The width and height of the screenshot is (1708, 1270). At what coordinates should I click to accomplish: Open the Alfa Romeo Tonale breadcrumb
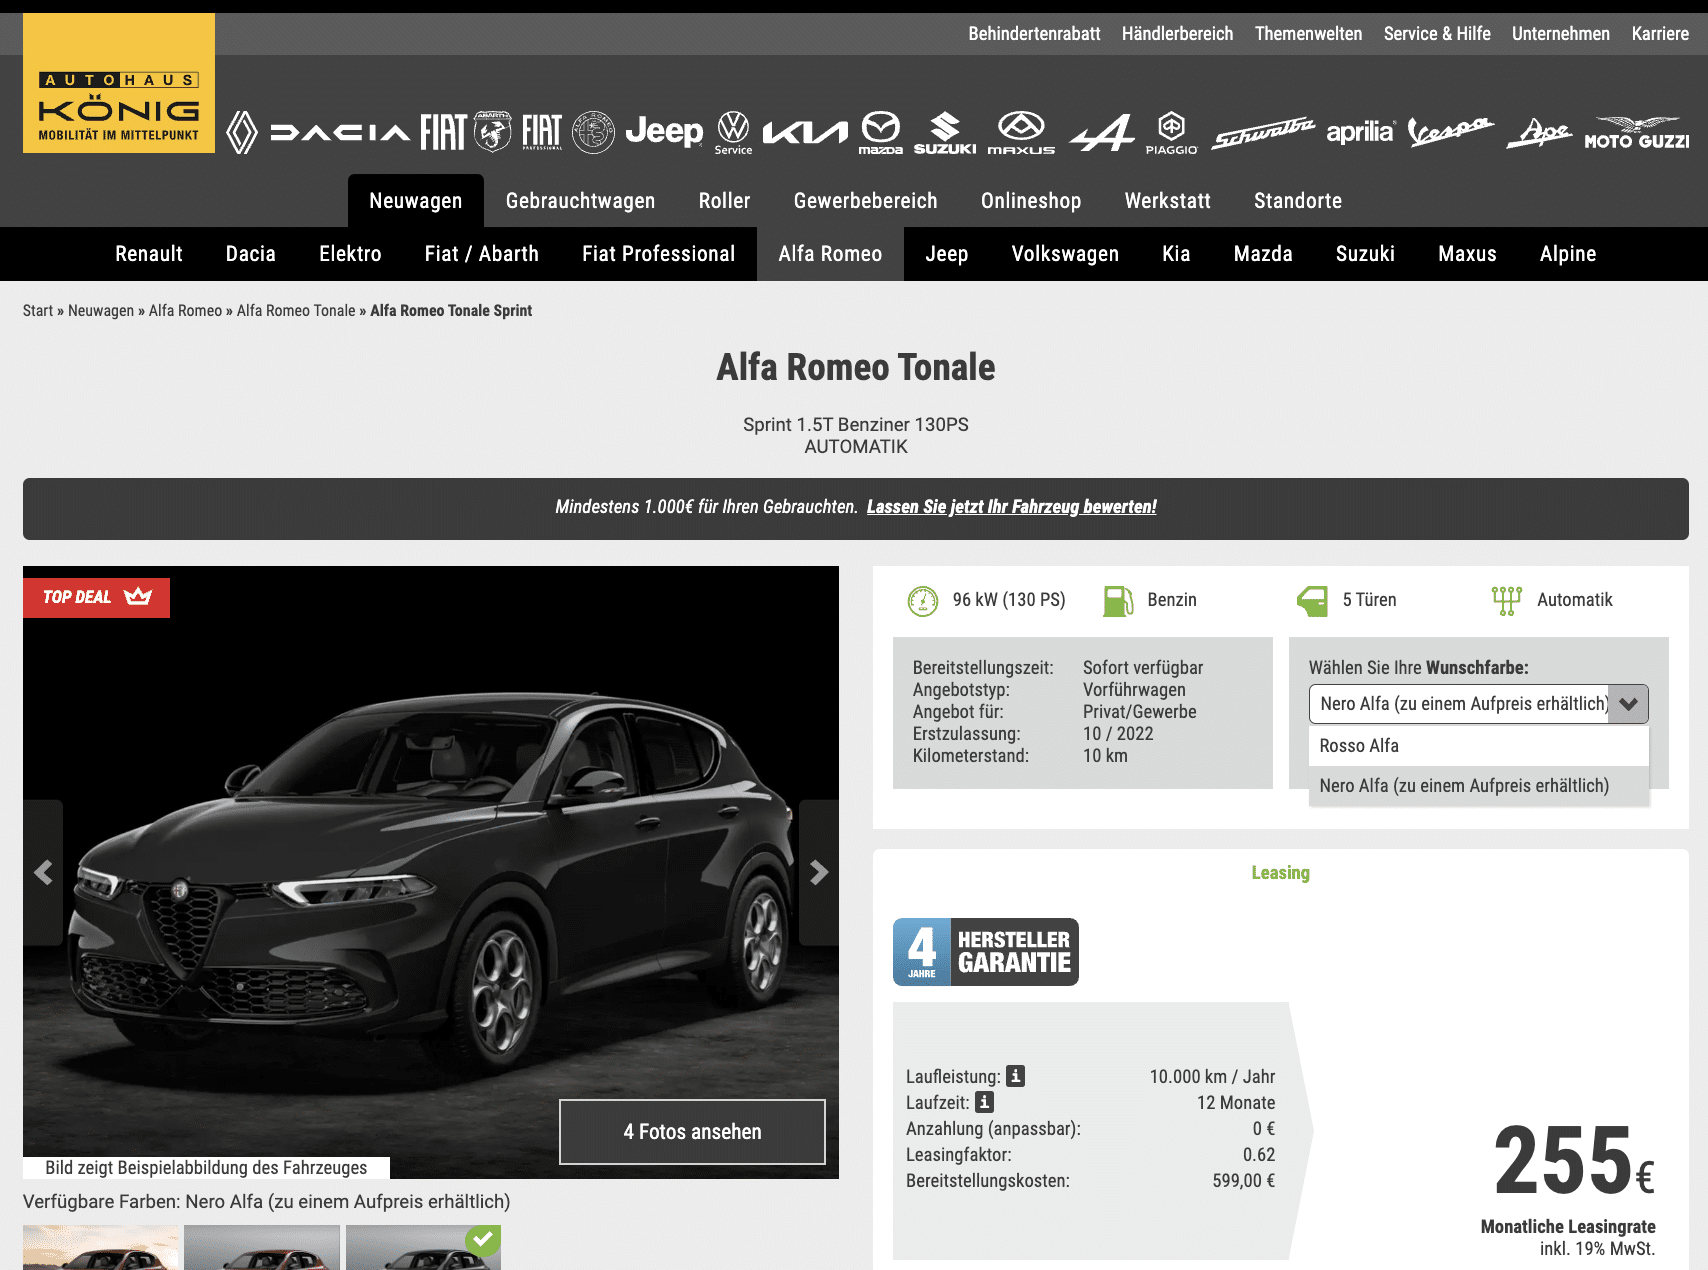pyautogui.click(x=296, y=311)
